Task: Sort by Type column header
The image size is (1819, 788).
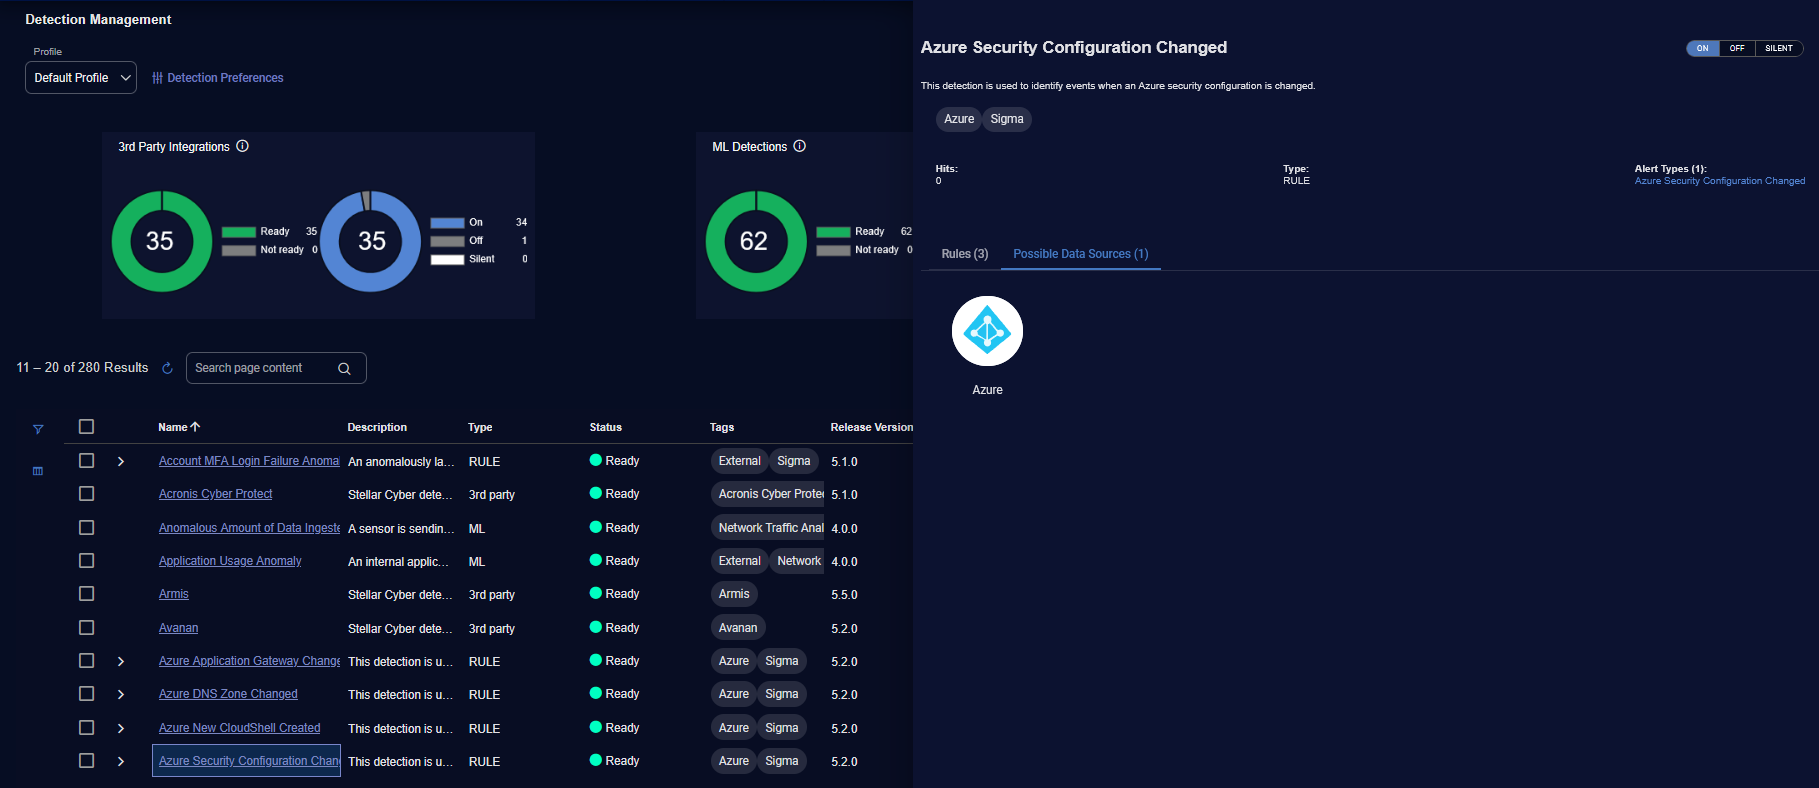Action: (x=480, y=427)
